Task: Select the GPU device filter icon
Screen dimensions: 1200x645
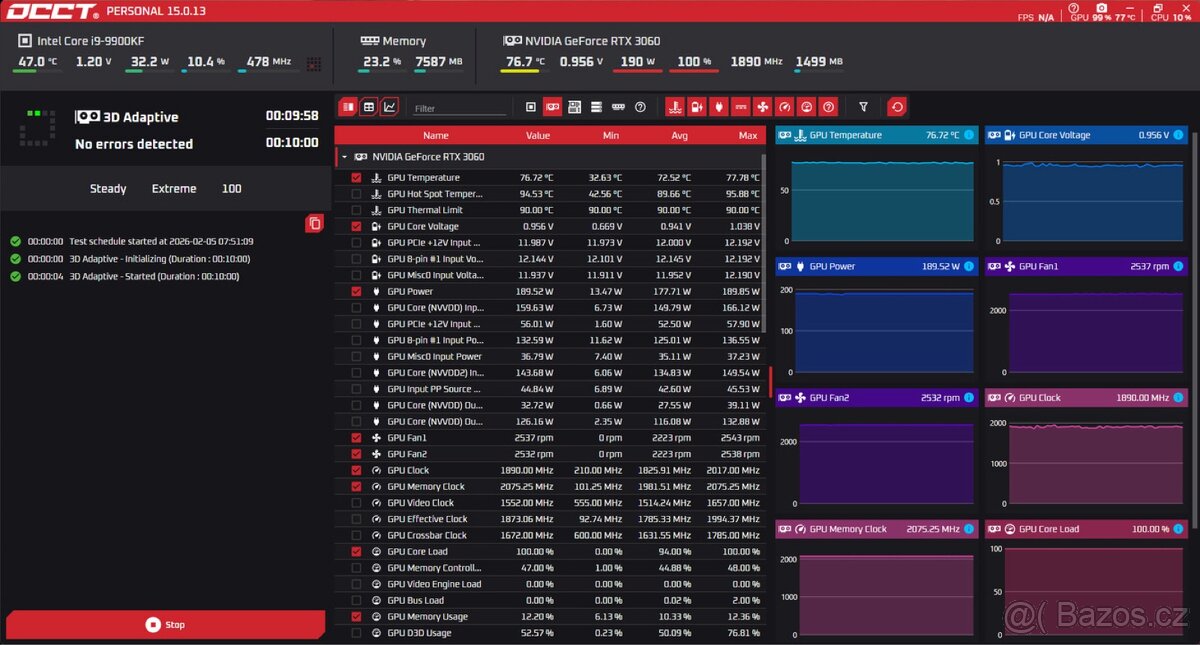Action: tap(552, 106)
